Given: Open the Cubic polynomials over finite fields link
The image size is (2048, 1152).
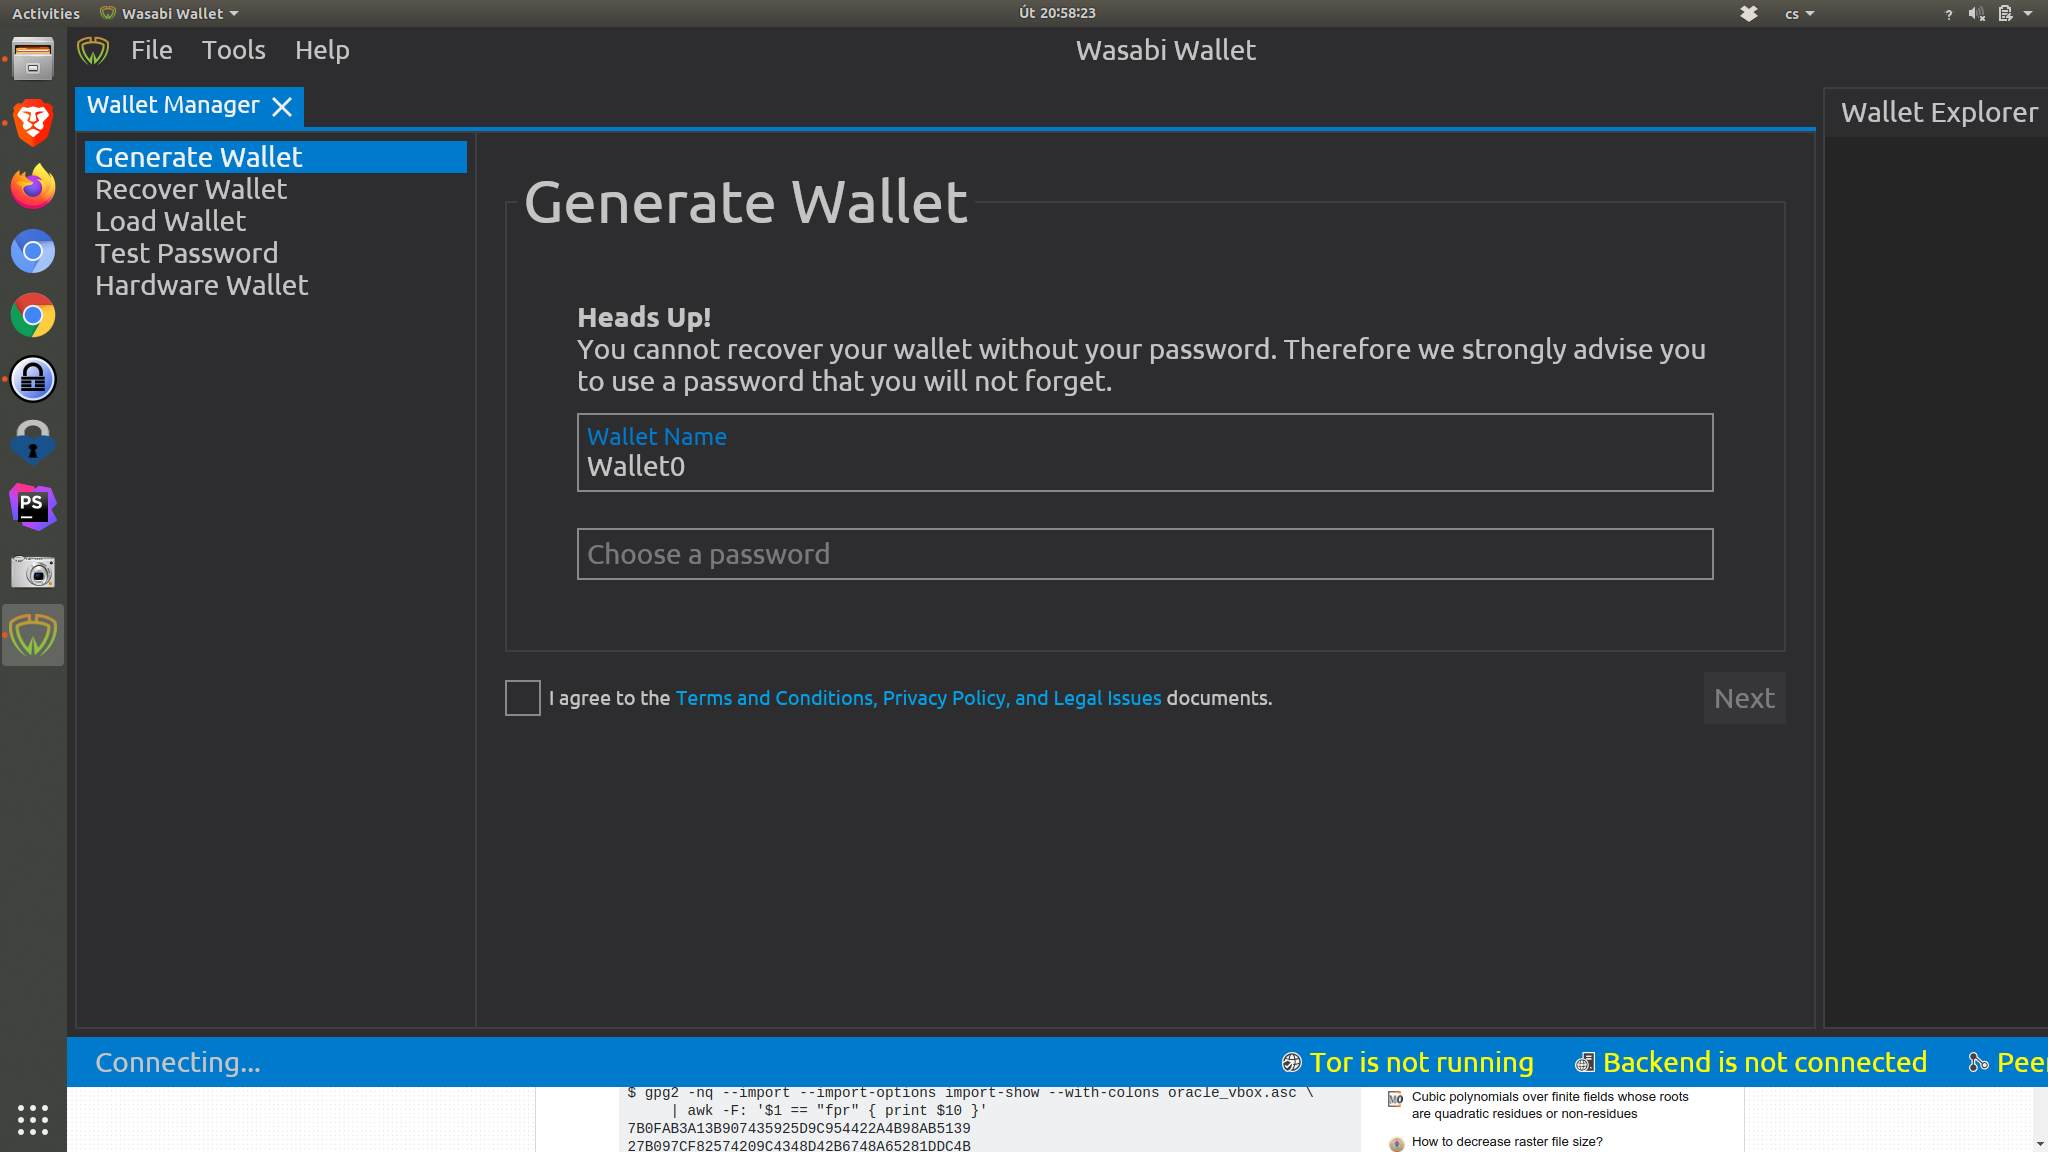Looking at the screenshot, I should click(x=1550, y=1105).
